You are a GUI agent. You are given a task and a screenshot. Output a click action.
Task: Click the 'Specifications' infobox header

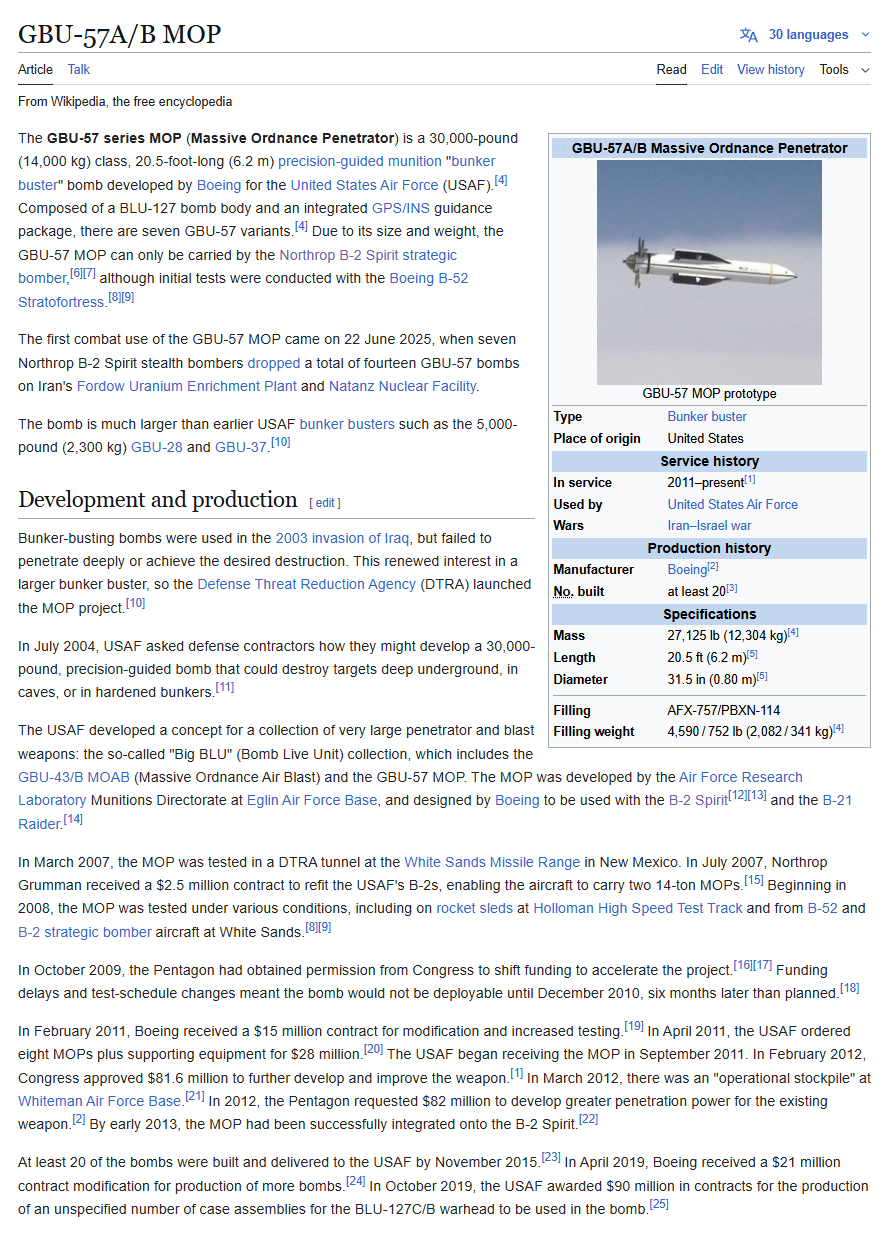pyautogui.click(x=709, y=614)
